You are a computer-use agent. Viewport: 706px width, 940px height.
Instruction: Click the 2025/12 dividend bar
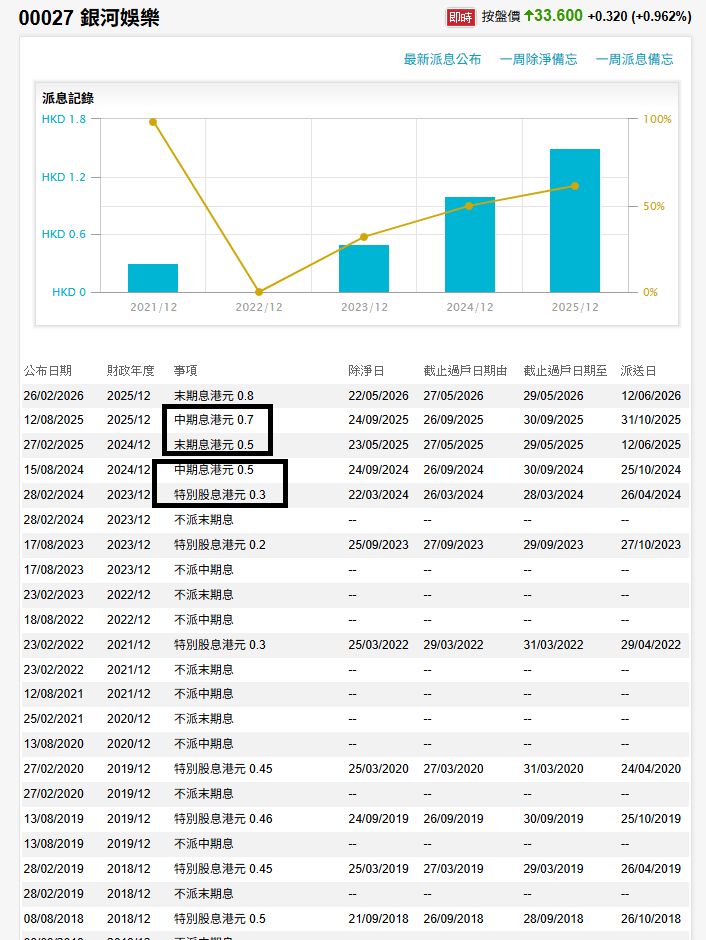tap(575, 221)
